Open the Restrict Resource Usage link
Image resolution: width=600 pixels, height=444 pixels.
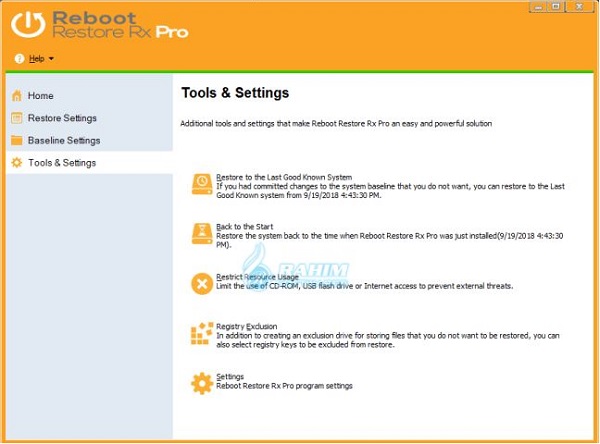pyautogui.click(x=257, y=277)
